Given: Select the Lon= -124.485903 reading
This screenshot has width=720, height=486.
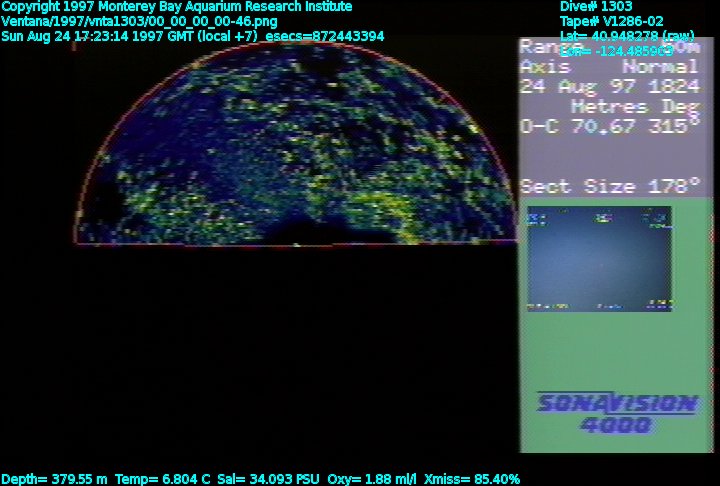Looking at the screenshot, I should pos(617,51).
